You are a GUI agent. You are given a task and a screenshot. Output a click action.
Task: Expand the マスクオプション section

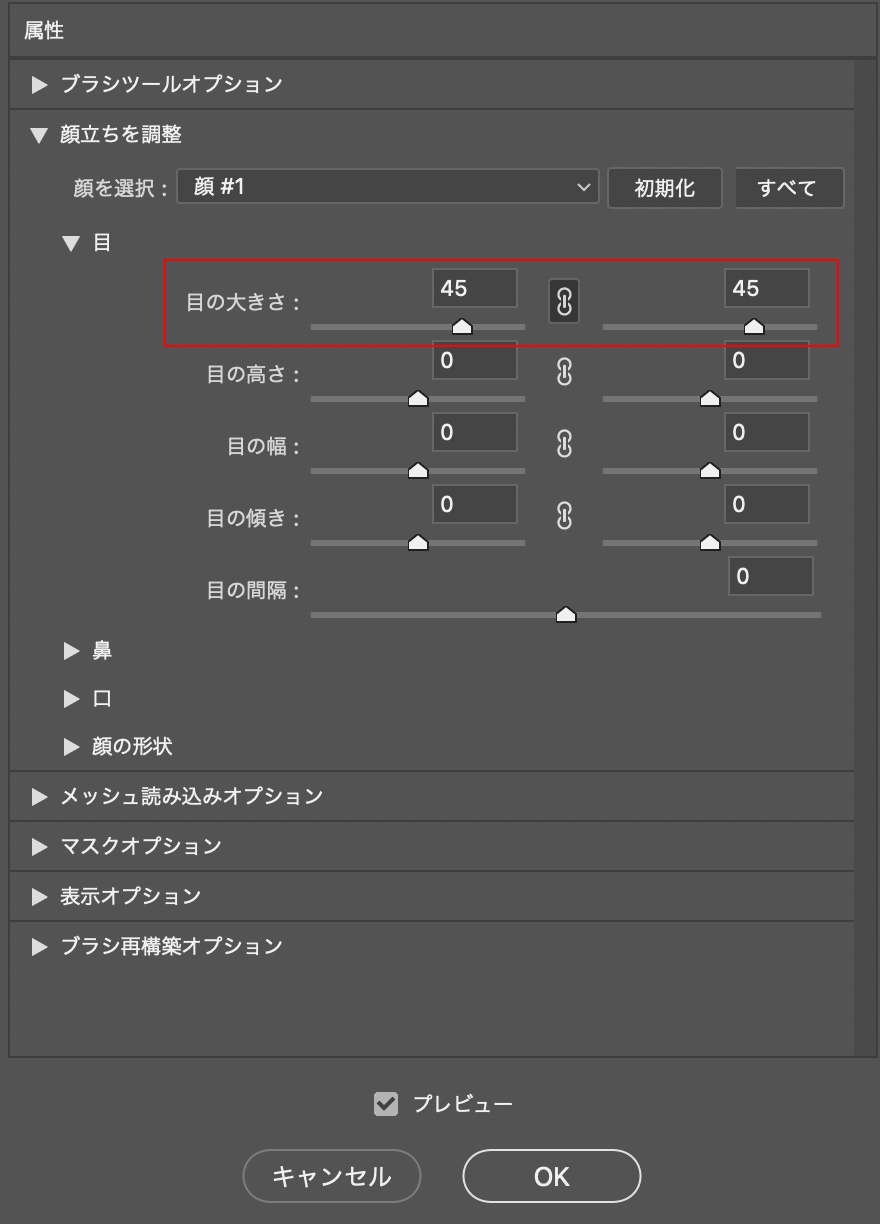point(40,847)
